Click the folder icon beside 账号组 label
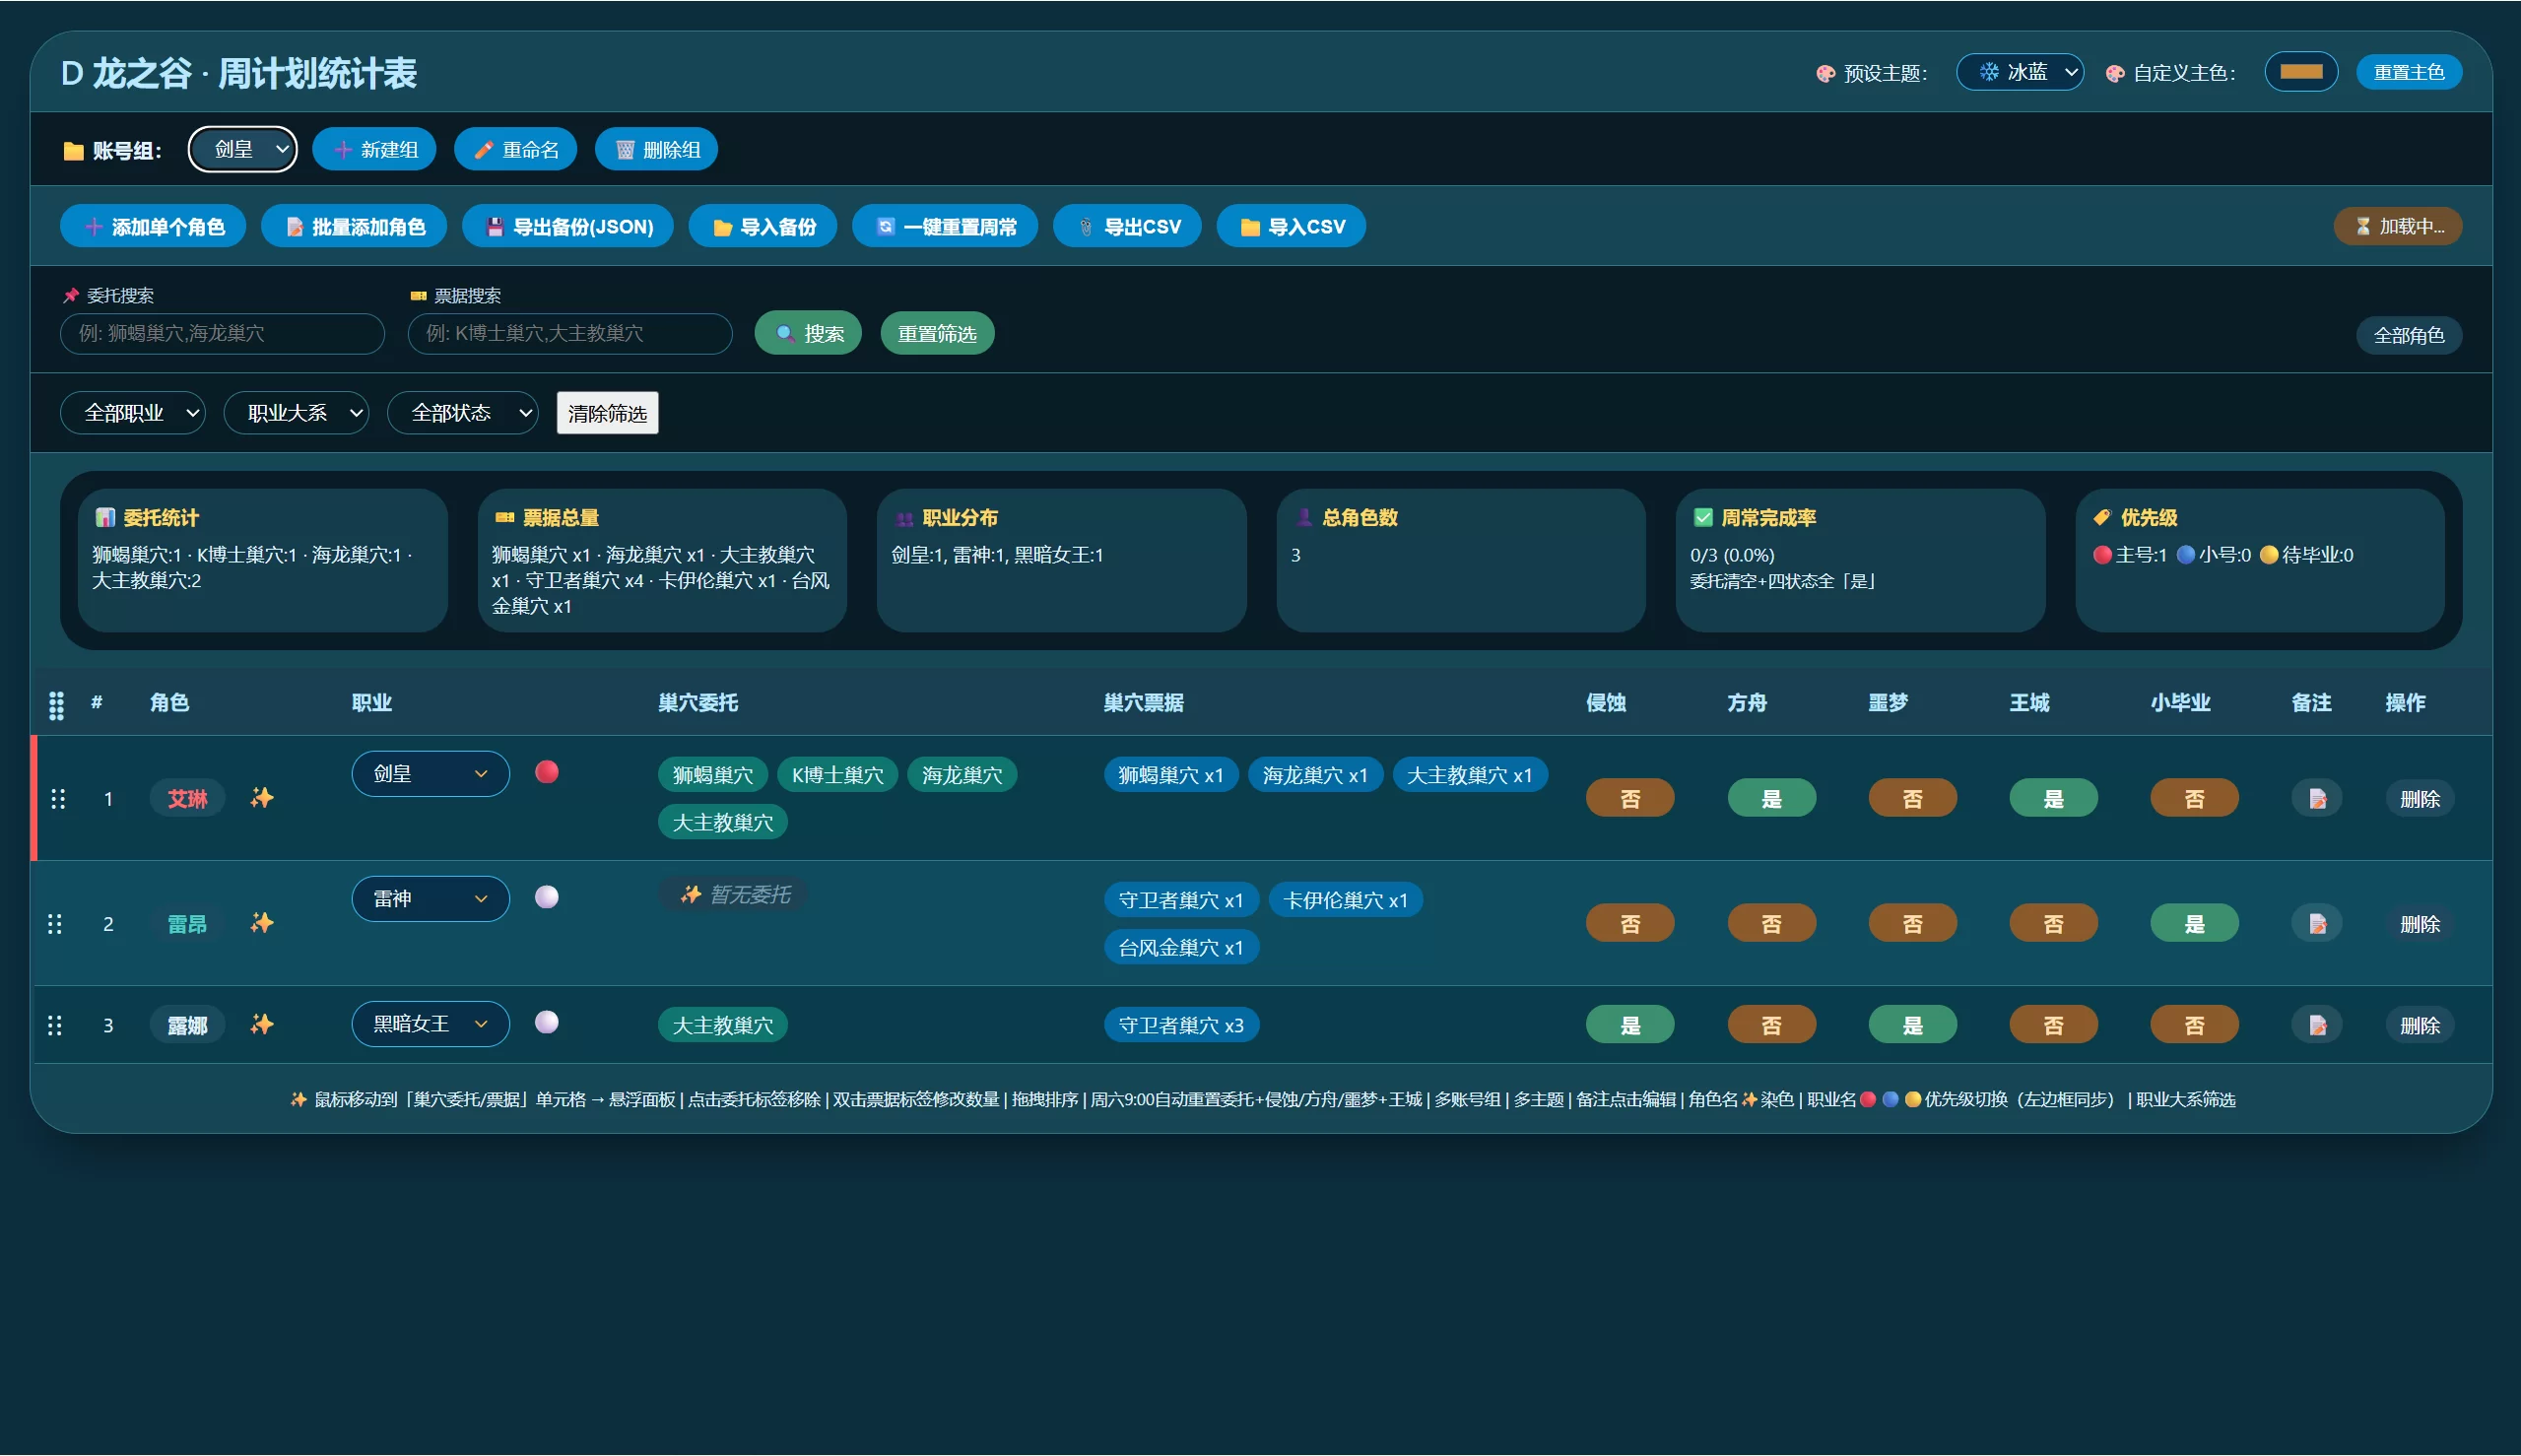Viewport: 2521px width, 1456px height. [73, 151]
